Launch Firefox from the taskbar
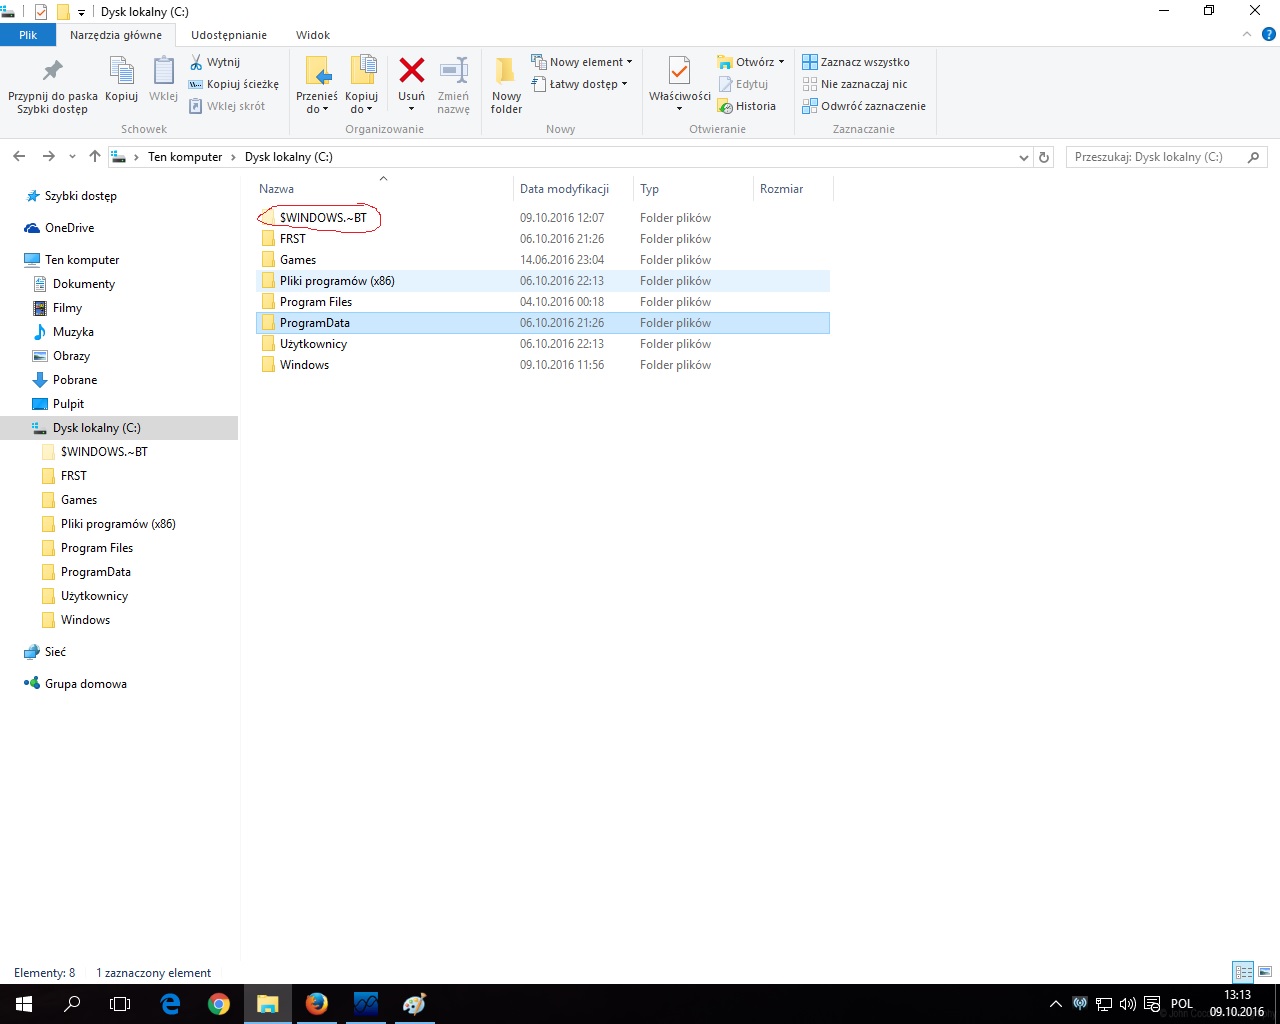This screenshot has height=1024, width=1280. (x=317, y=1003)
